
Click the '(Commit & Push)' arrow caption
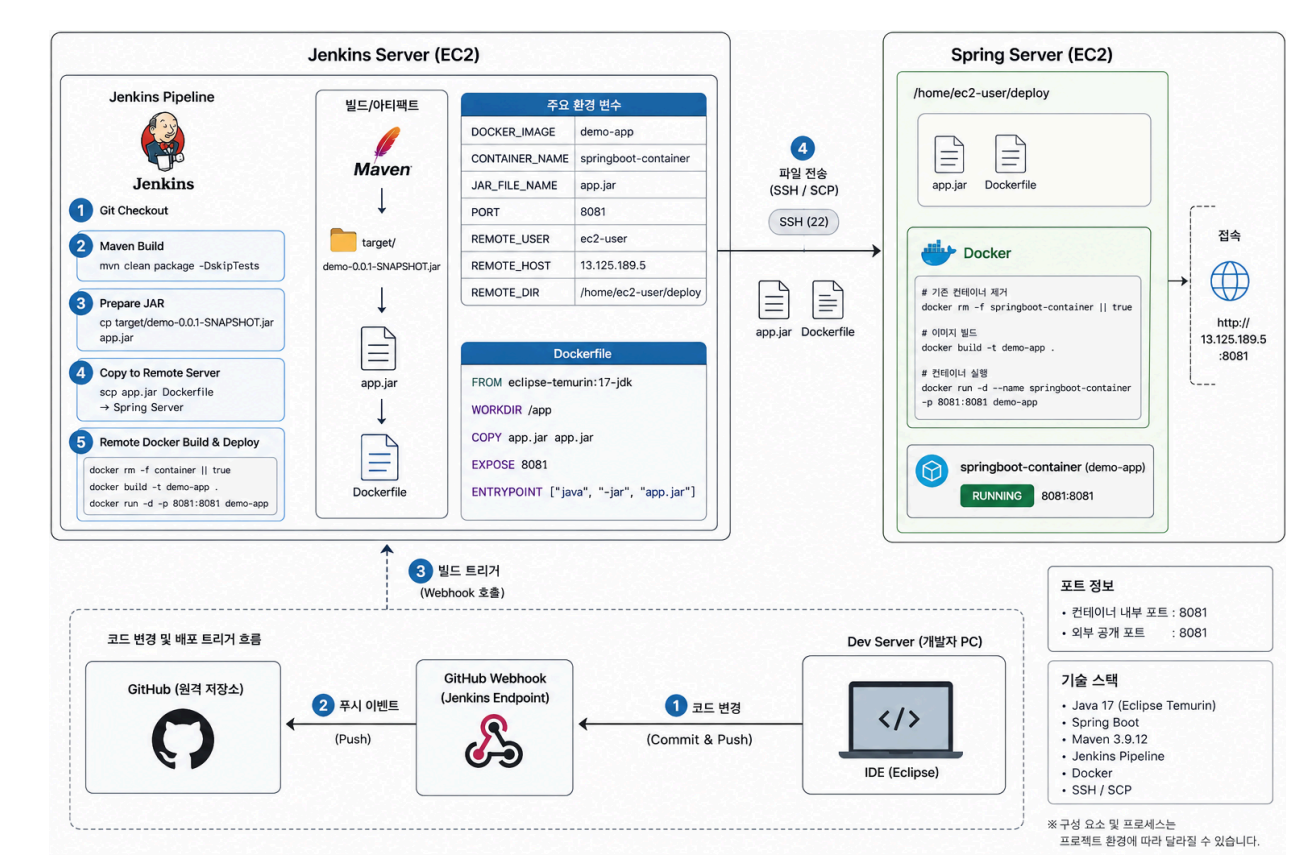[699, 739]
